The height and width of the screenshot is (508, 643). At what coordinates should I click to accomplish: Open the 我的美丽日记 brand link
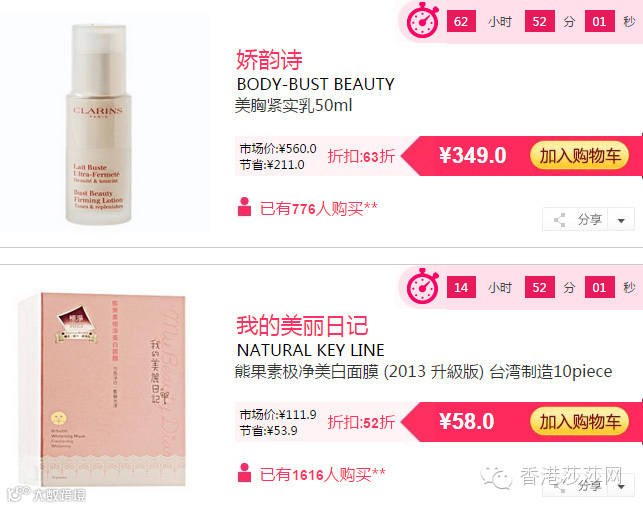click(302, 326)
